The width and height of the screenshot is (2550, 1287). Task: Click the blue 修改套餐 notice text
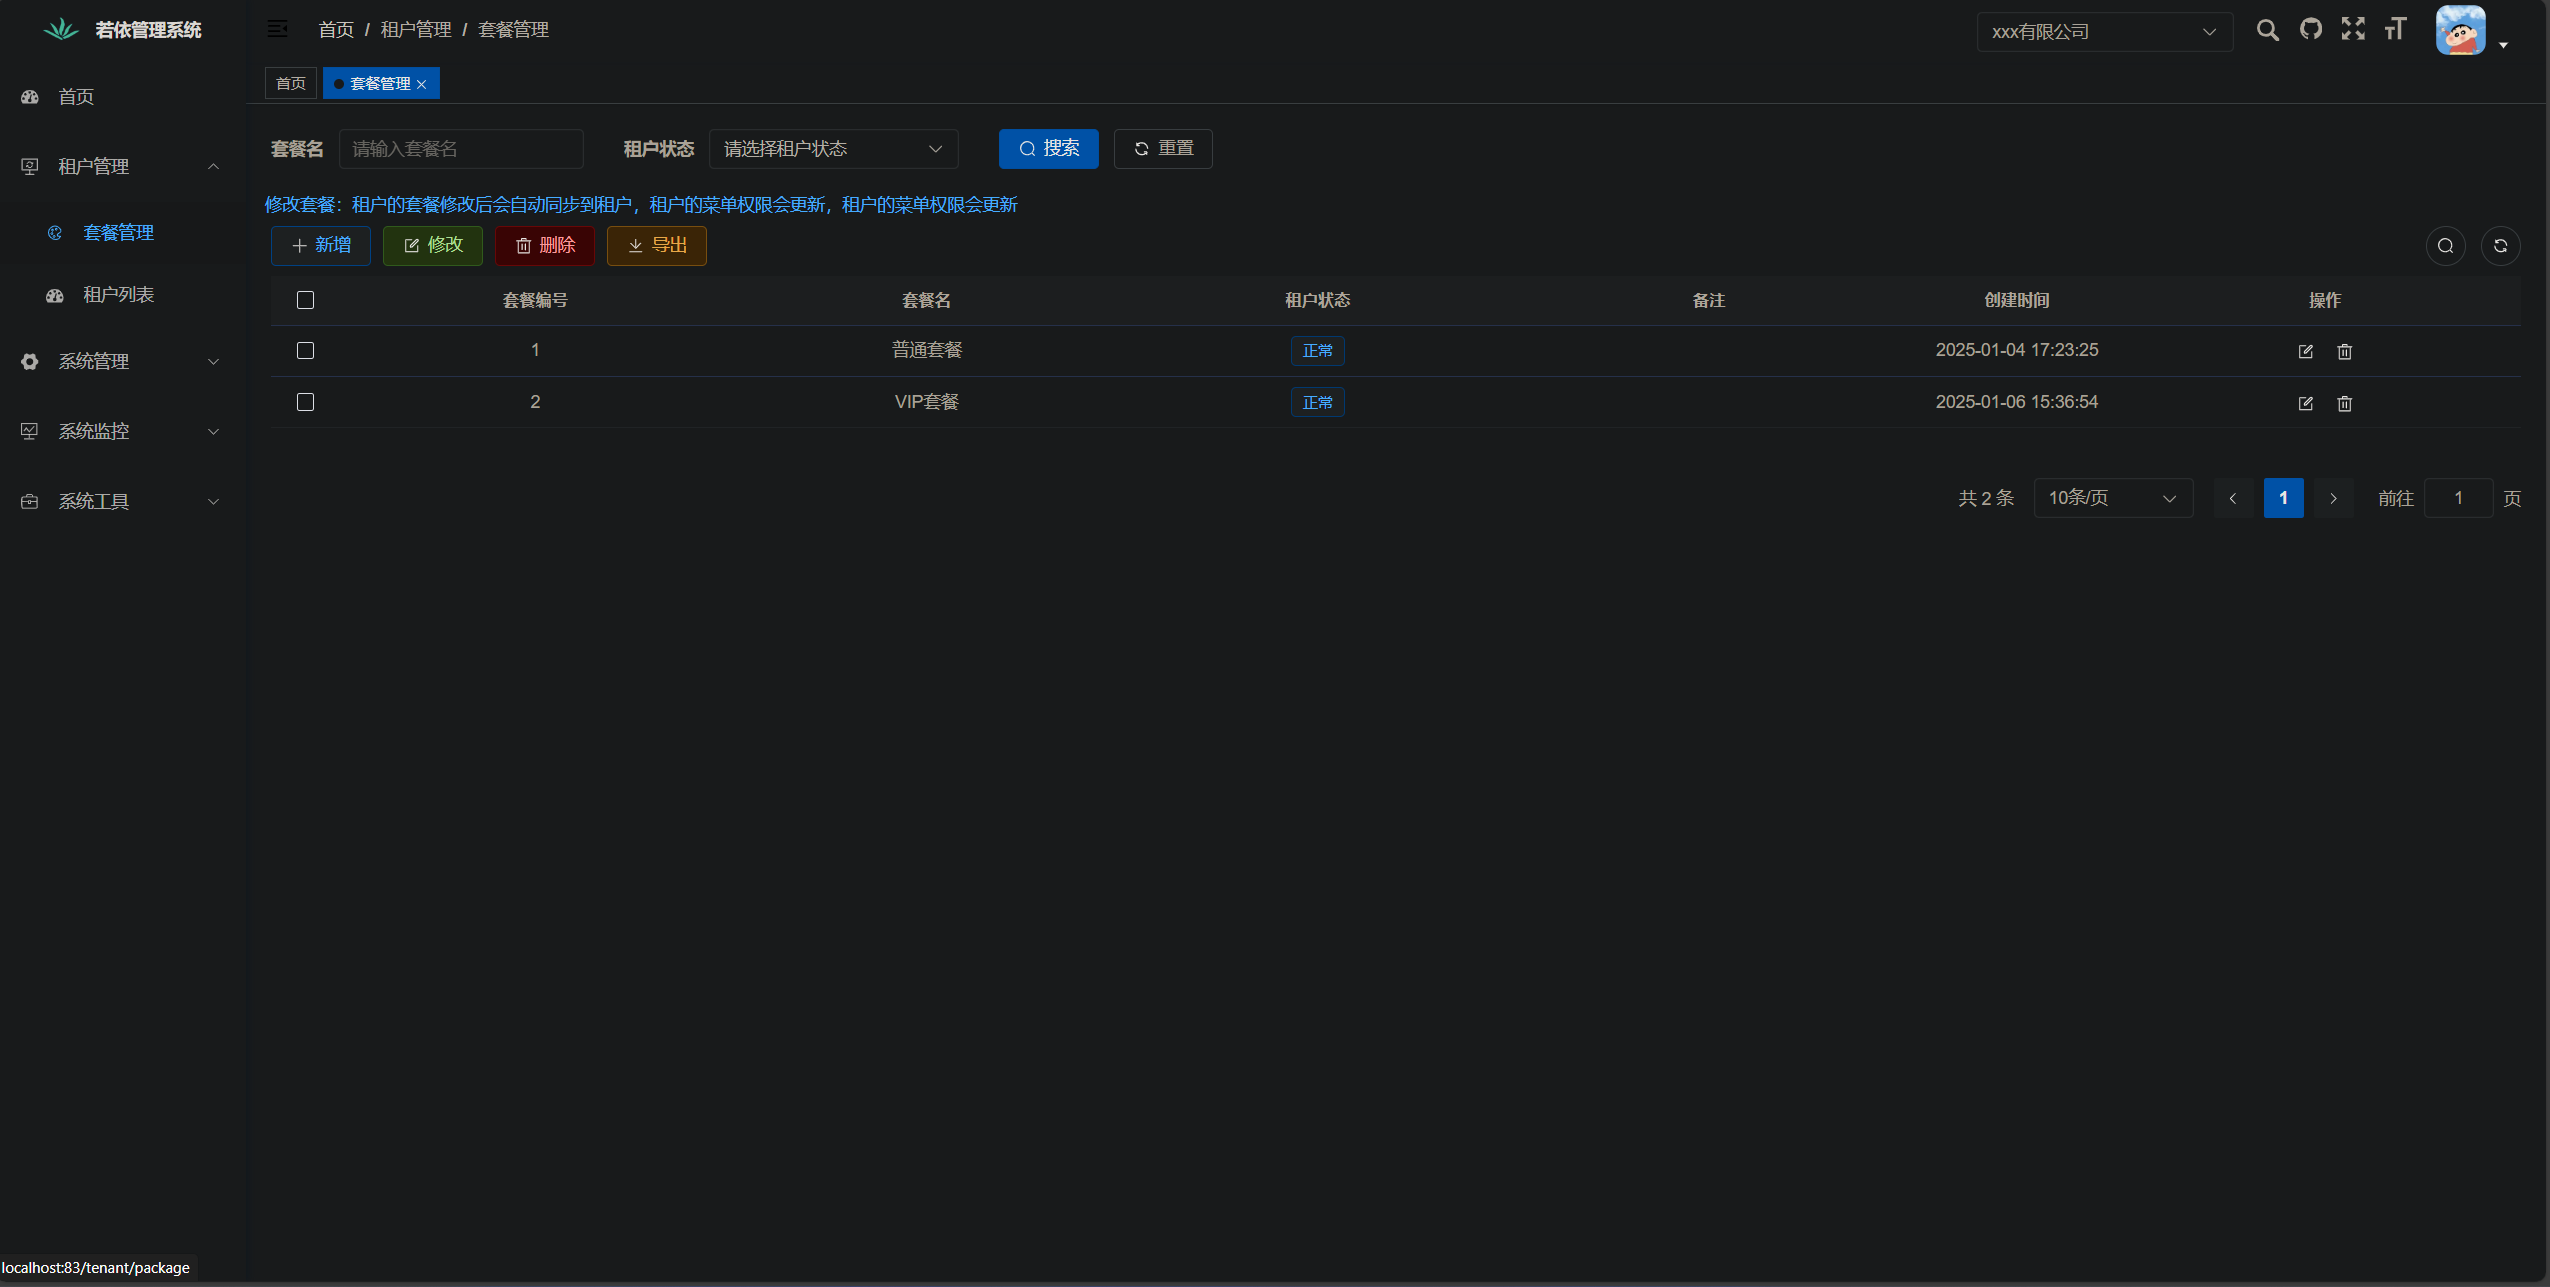click(x=641, y=205)
